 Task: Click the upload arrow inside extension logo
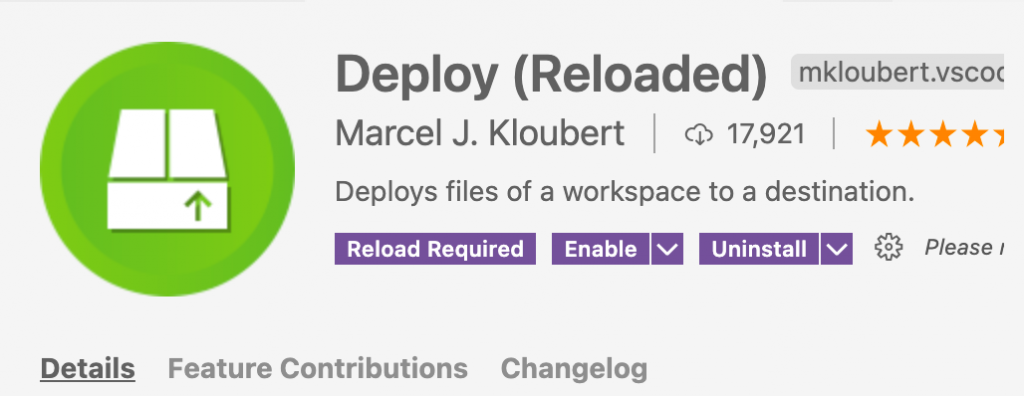197,206
